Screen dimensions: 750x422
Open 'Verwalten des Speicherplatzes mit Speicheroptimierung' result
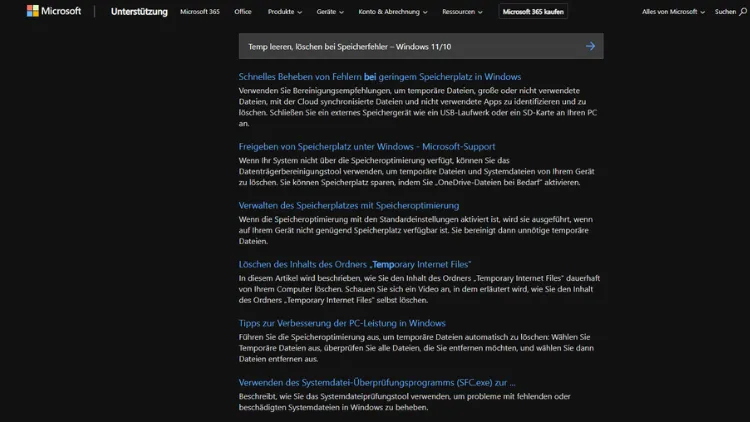349,205
